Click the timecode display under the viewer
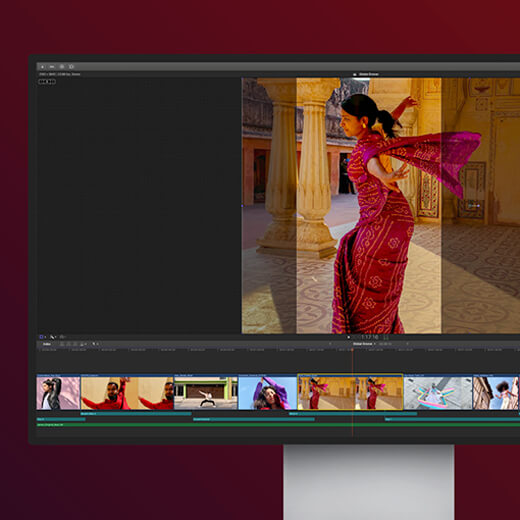The width and height of the screenshot is (520, 520). coord(370,337)
